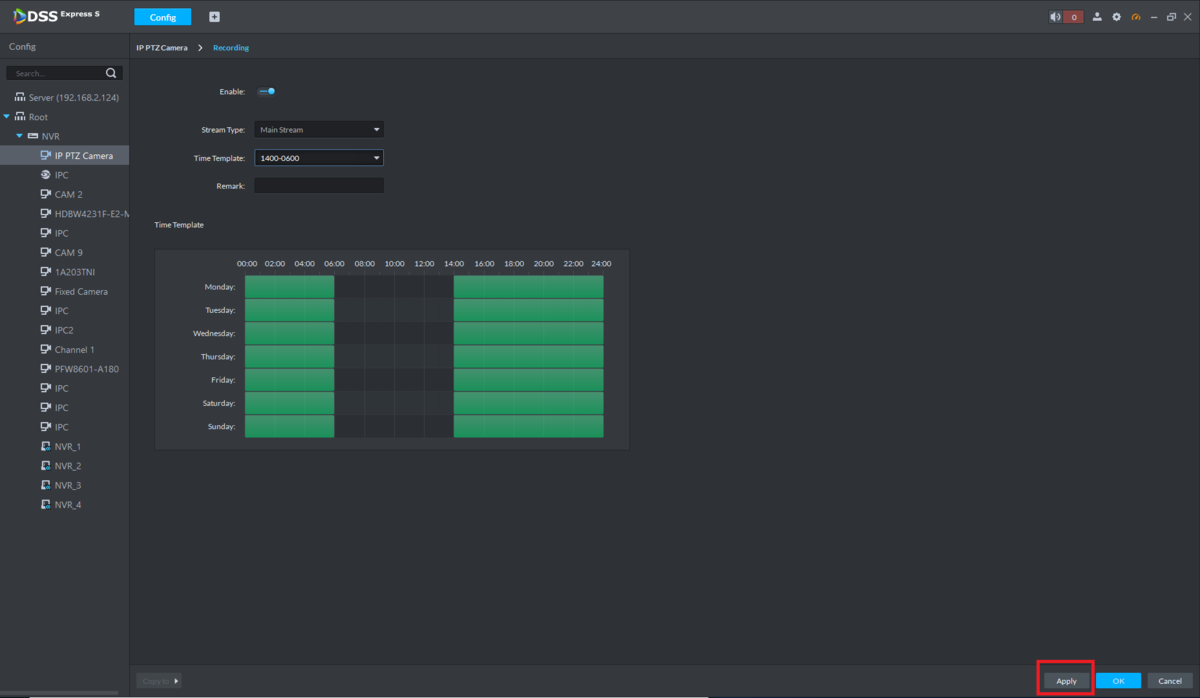Select the Root label in tree
The image size is (1200, 698).
pyautogui.click(x=38, y=117)
